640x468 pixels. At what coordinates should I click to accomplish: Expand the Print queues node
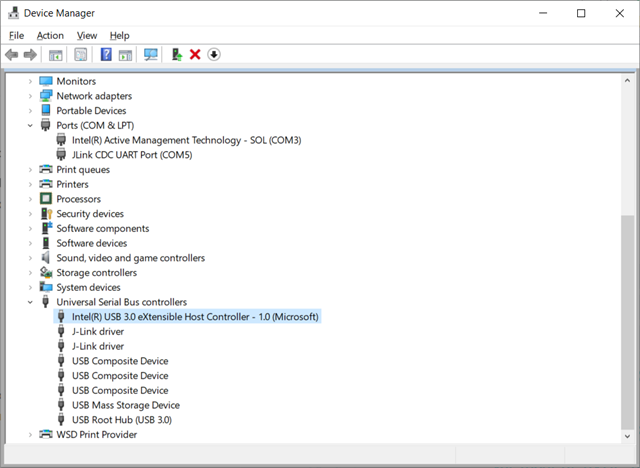30,169
